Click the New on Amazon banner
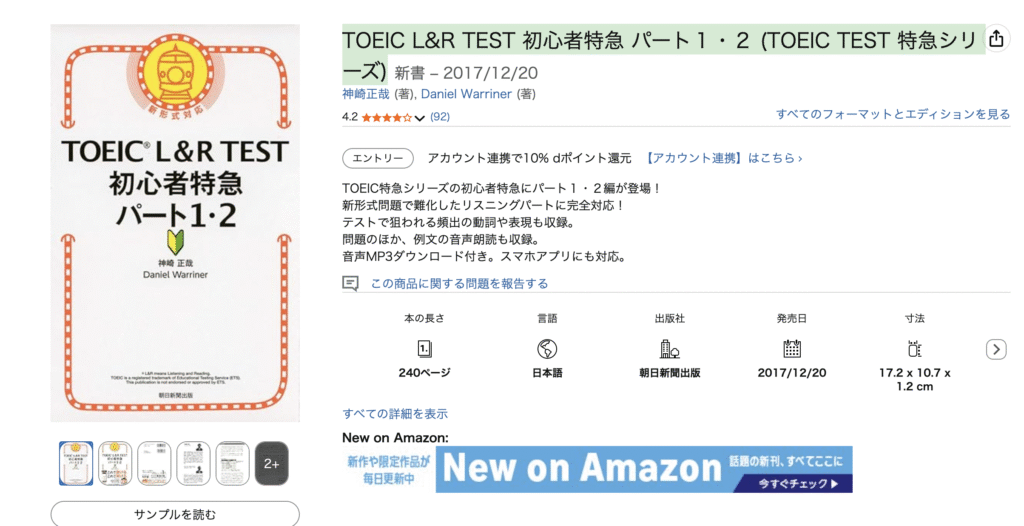The width and height of the screenshot is (1024, 526). (x=597, y=469)
